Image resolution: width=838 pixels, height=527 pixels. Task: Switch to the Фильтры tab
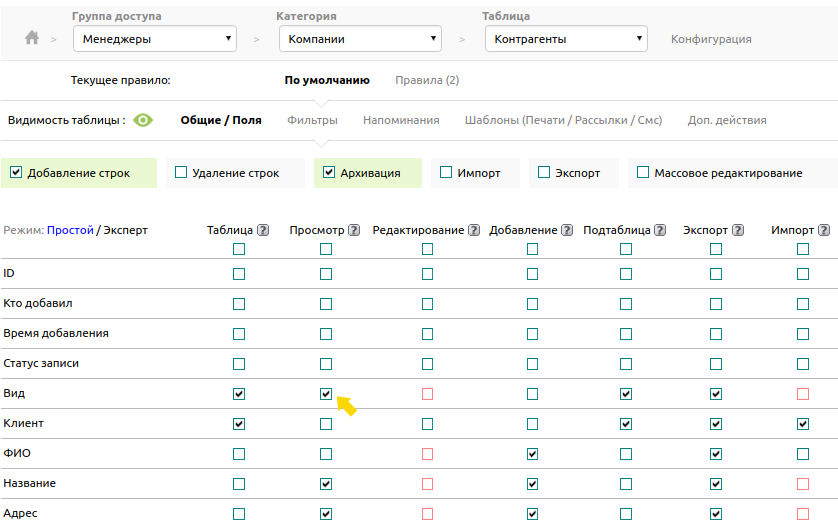[312, 120]
